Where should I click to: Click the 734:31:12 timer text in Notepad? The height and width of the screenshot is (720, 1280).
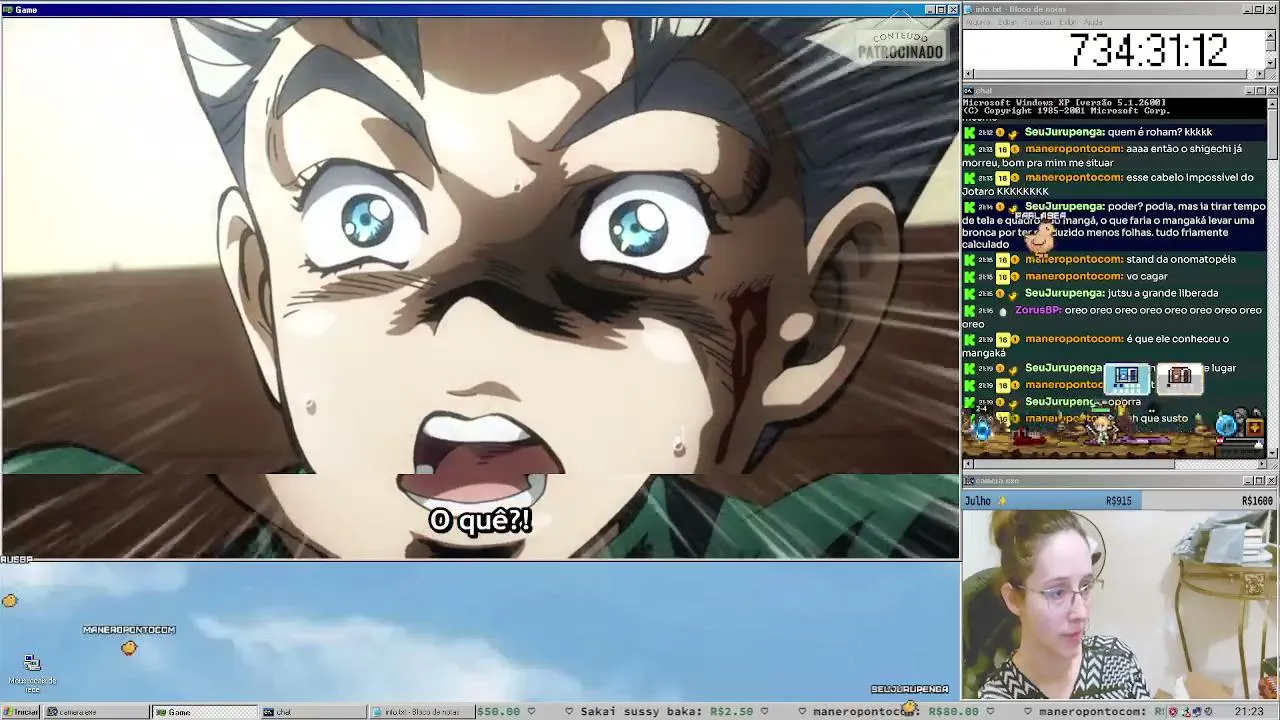tap(1148, 50)
